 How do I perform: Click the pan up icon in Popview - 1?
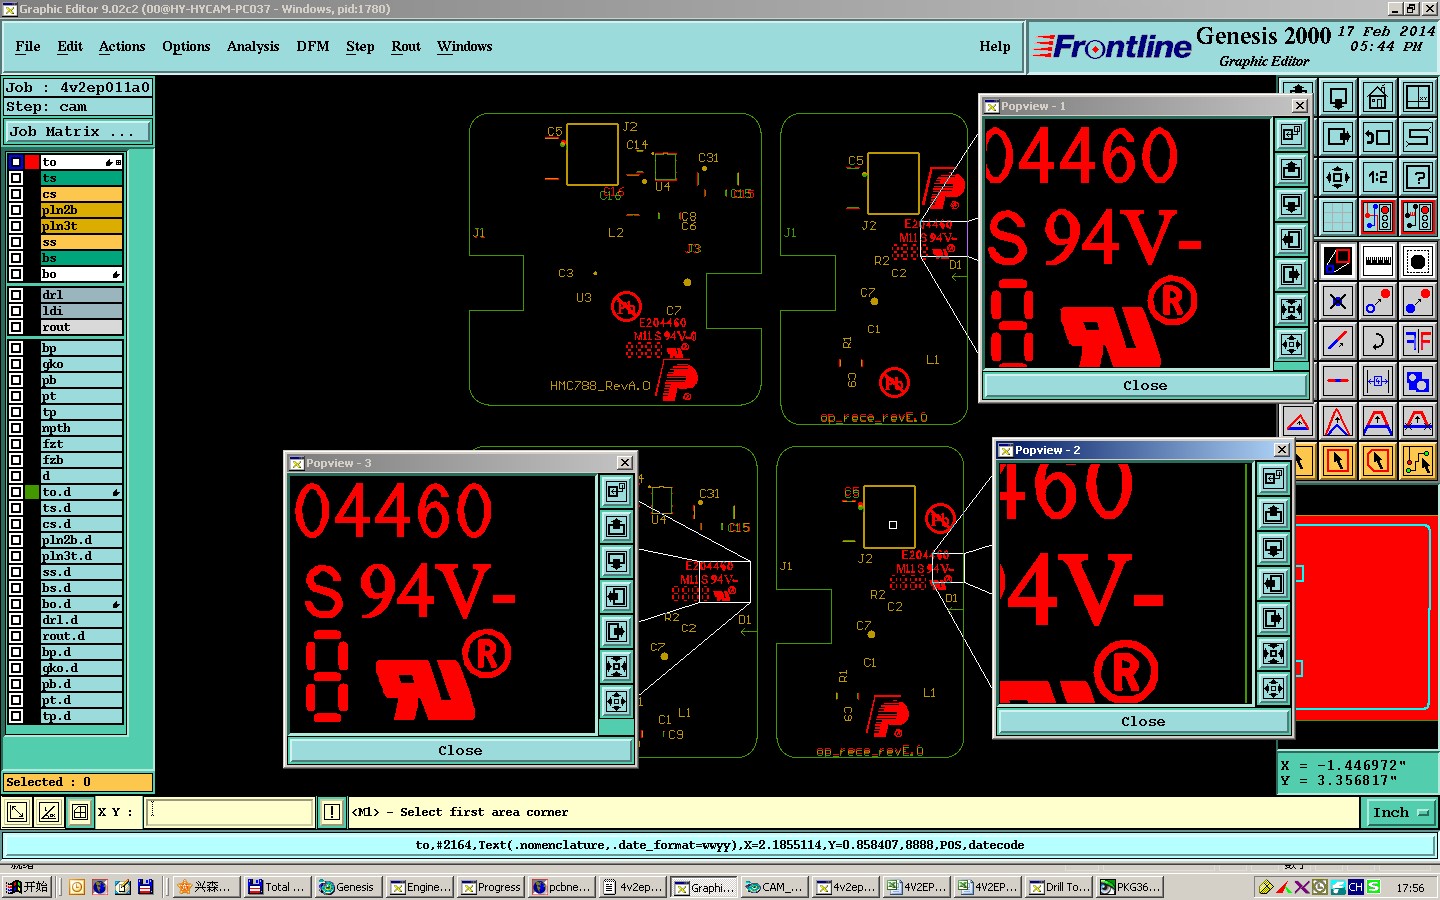(x=1291, y=169)
